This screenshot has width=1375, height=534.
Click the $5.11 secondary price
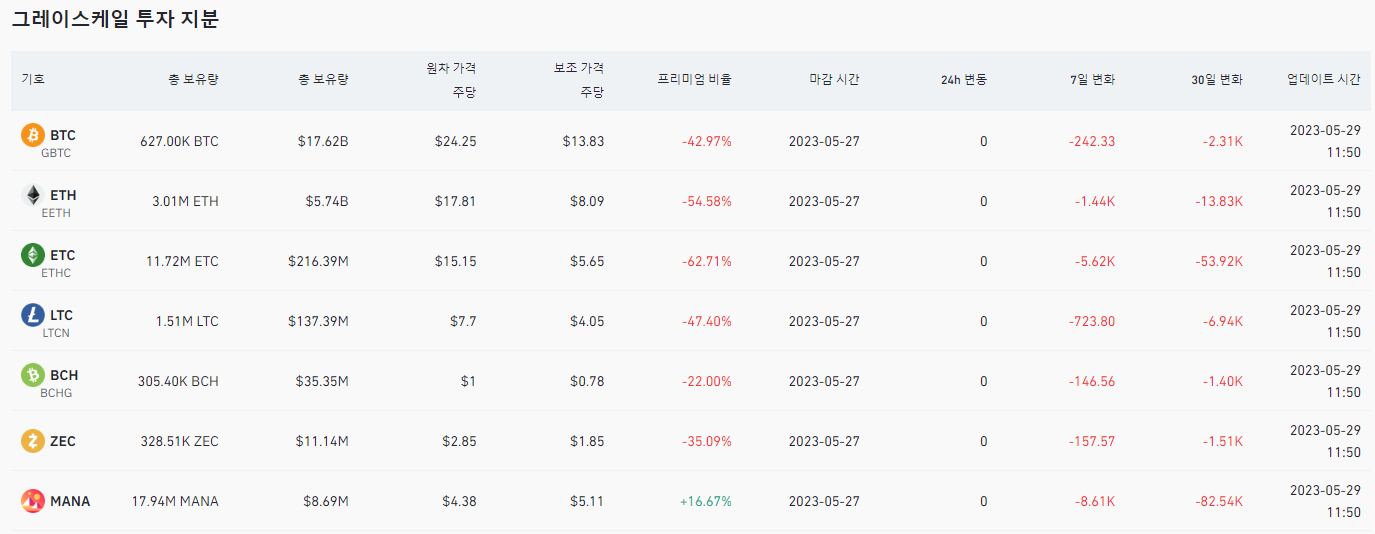(588, 501)
